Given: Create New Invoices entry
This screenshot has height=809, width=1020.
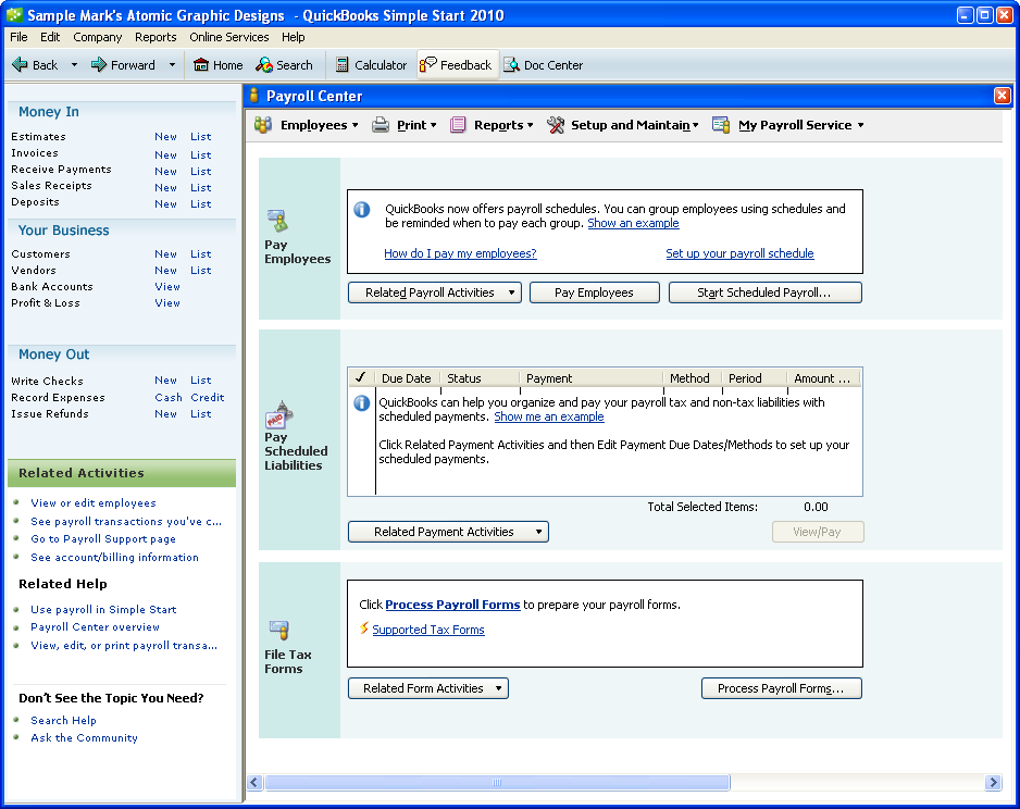Looking at the screenshot, I should pyautogui.click(x=166, y=155).
